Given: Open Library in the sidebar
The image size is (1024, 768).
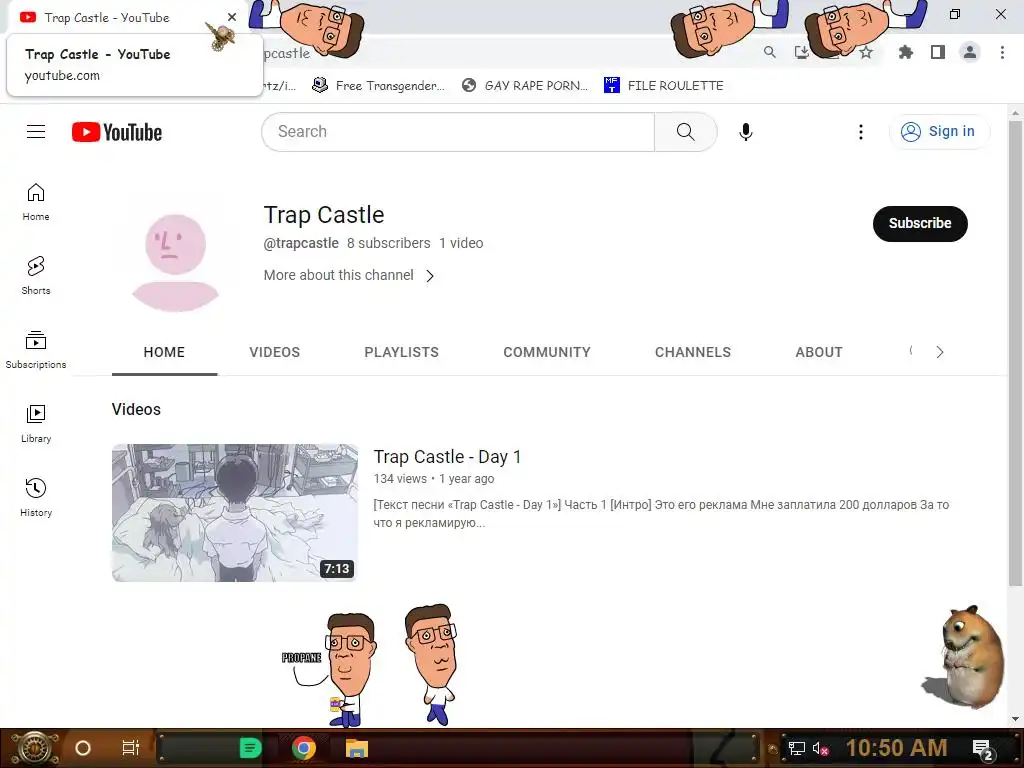Looking at the screenshot, I should [x=36, y=424].
